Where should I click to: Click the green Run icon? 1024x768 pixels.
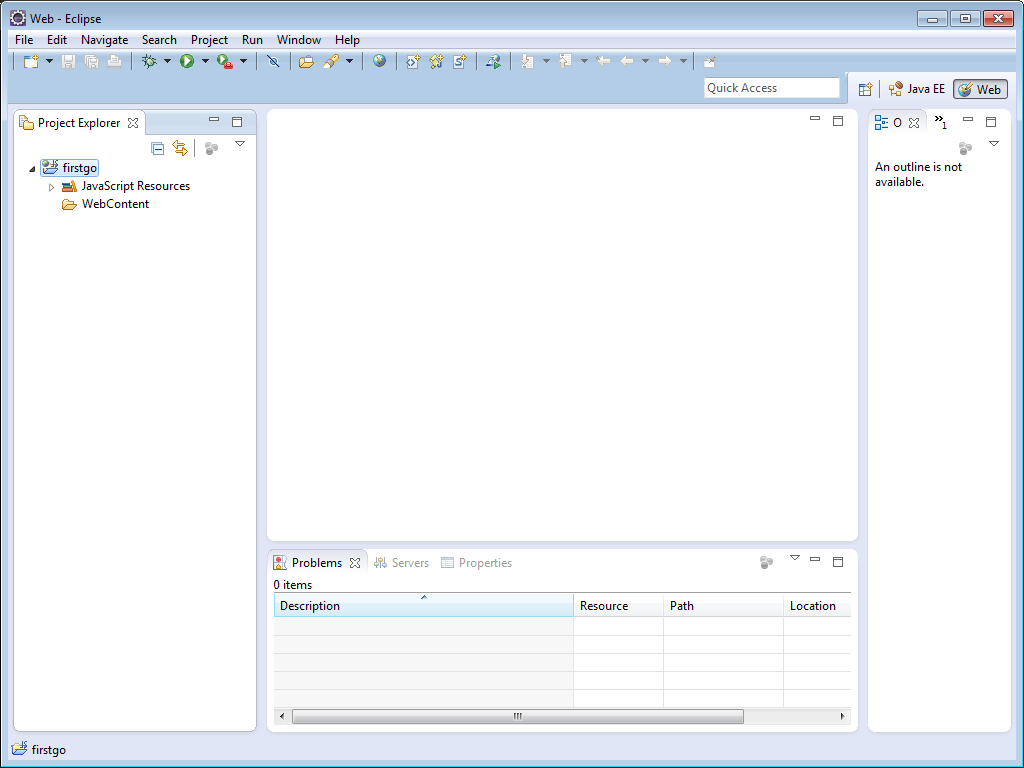point(187,61)
